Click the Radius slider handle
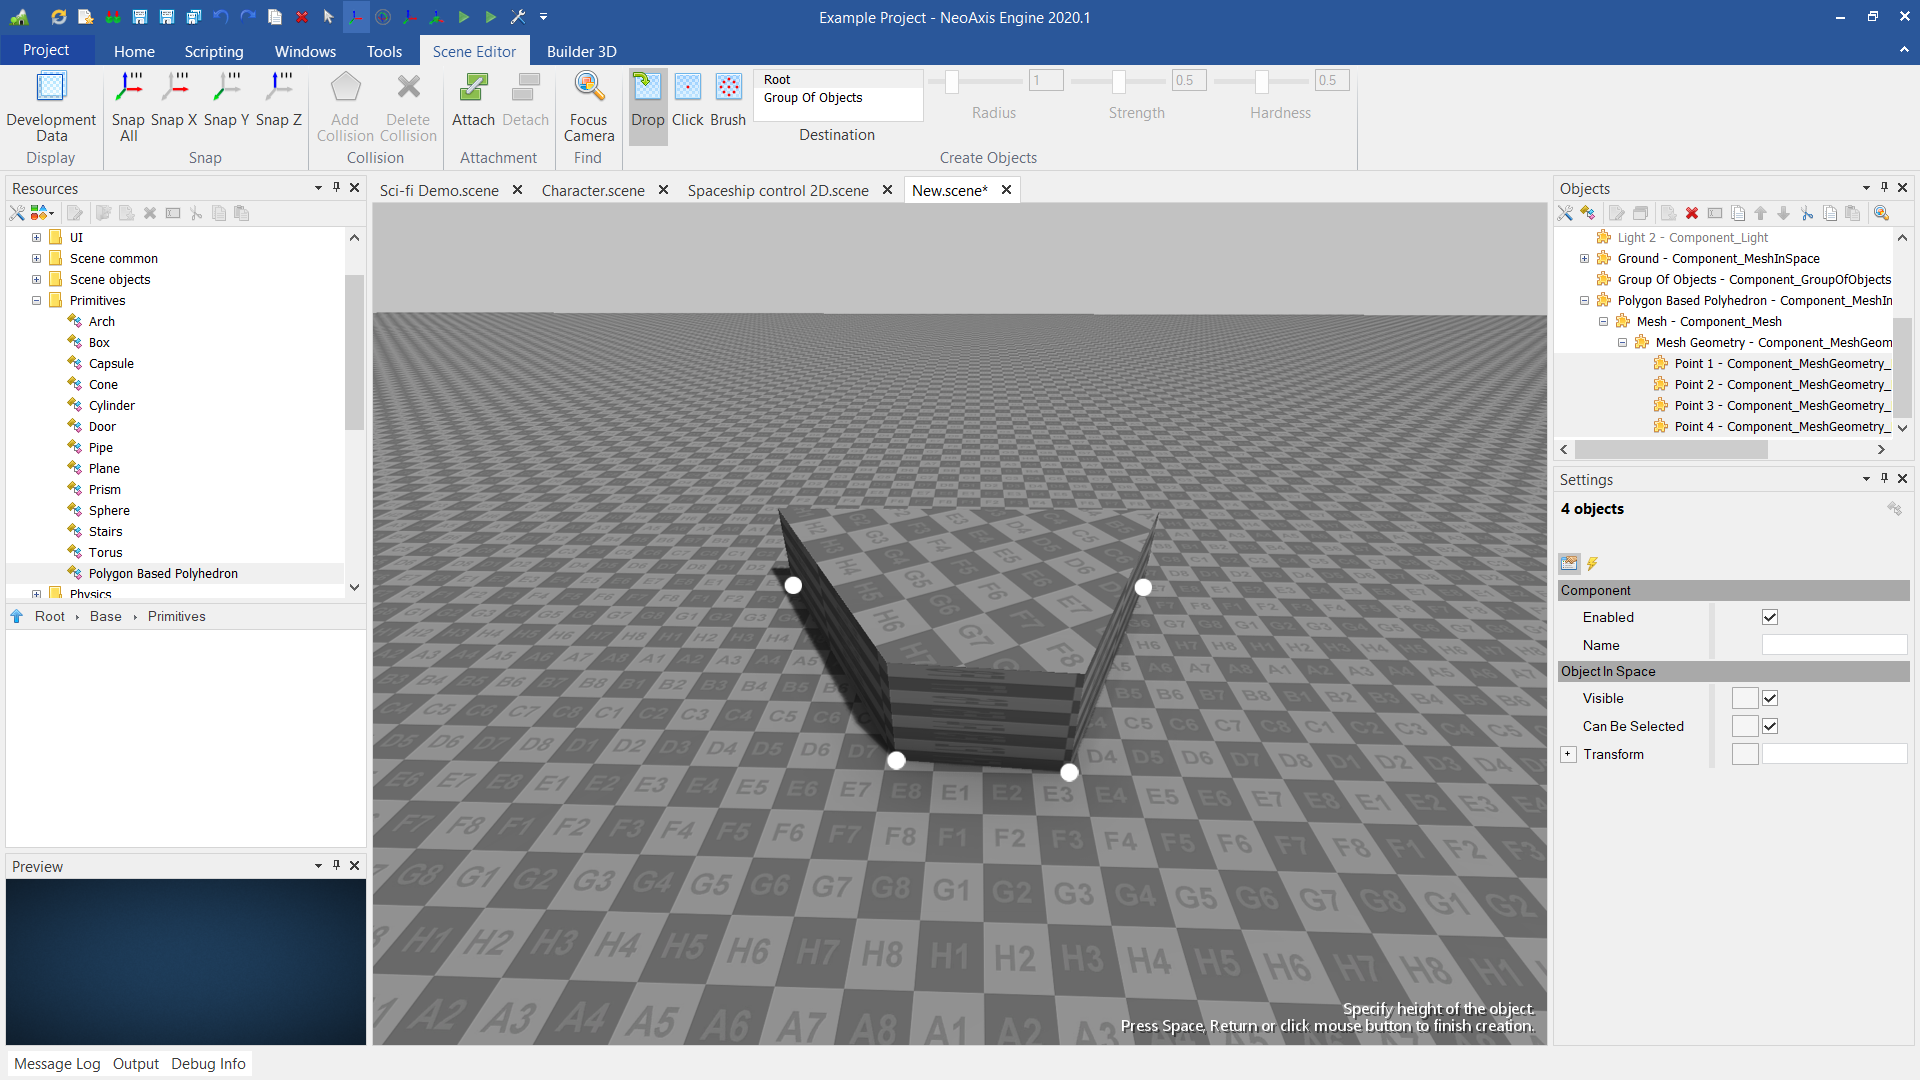Screen dimensions: 1920x1080 coord(952,81)
